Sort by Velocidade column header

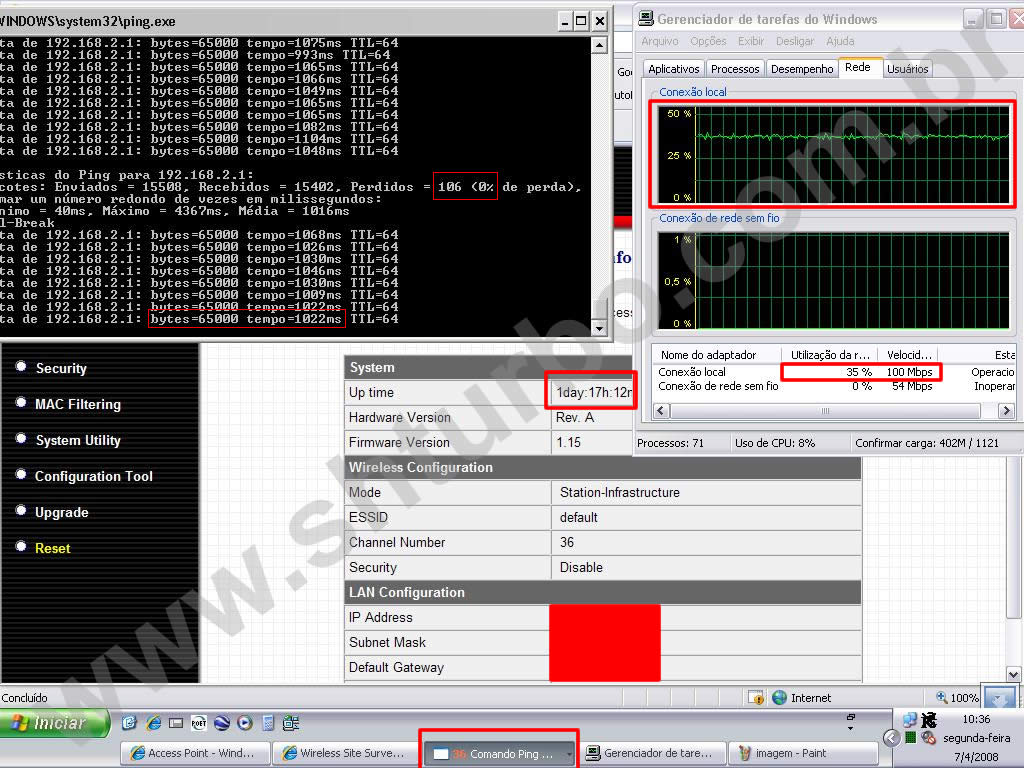point(909,355)
